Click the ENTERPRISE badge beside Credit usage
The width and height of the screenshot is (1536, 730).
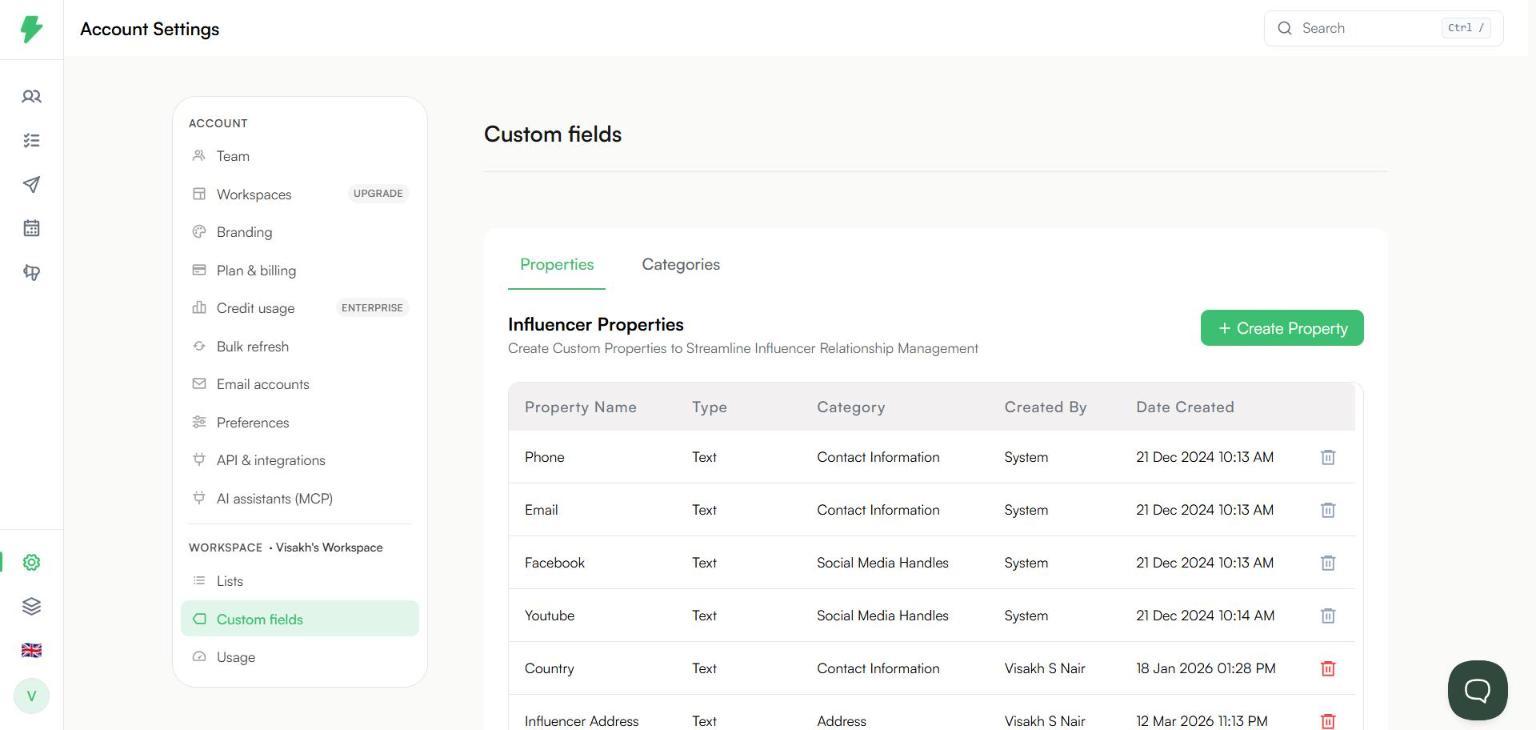pos(372,307)
